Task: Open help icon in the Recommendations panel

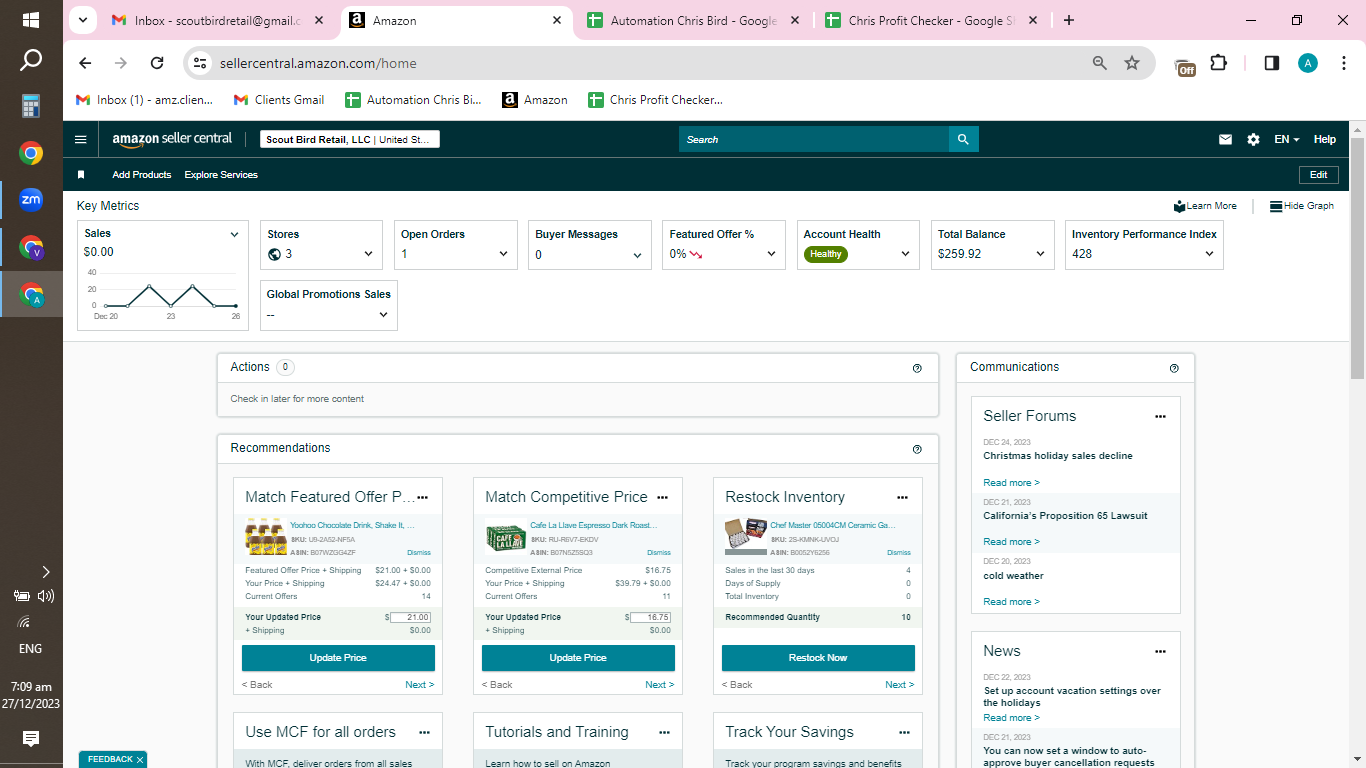Action: 917,449
